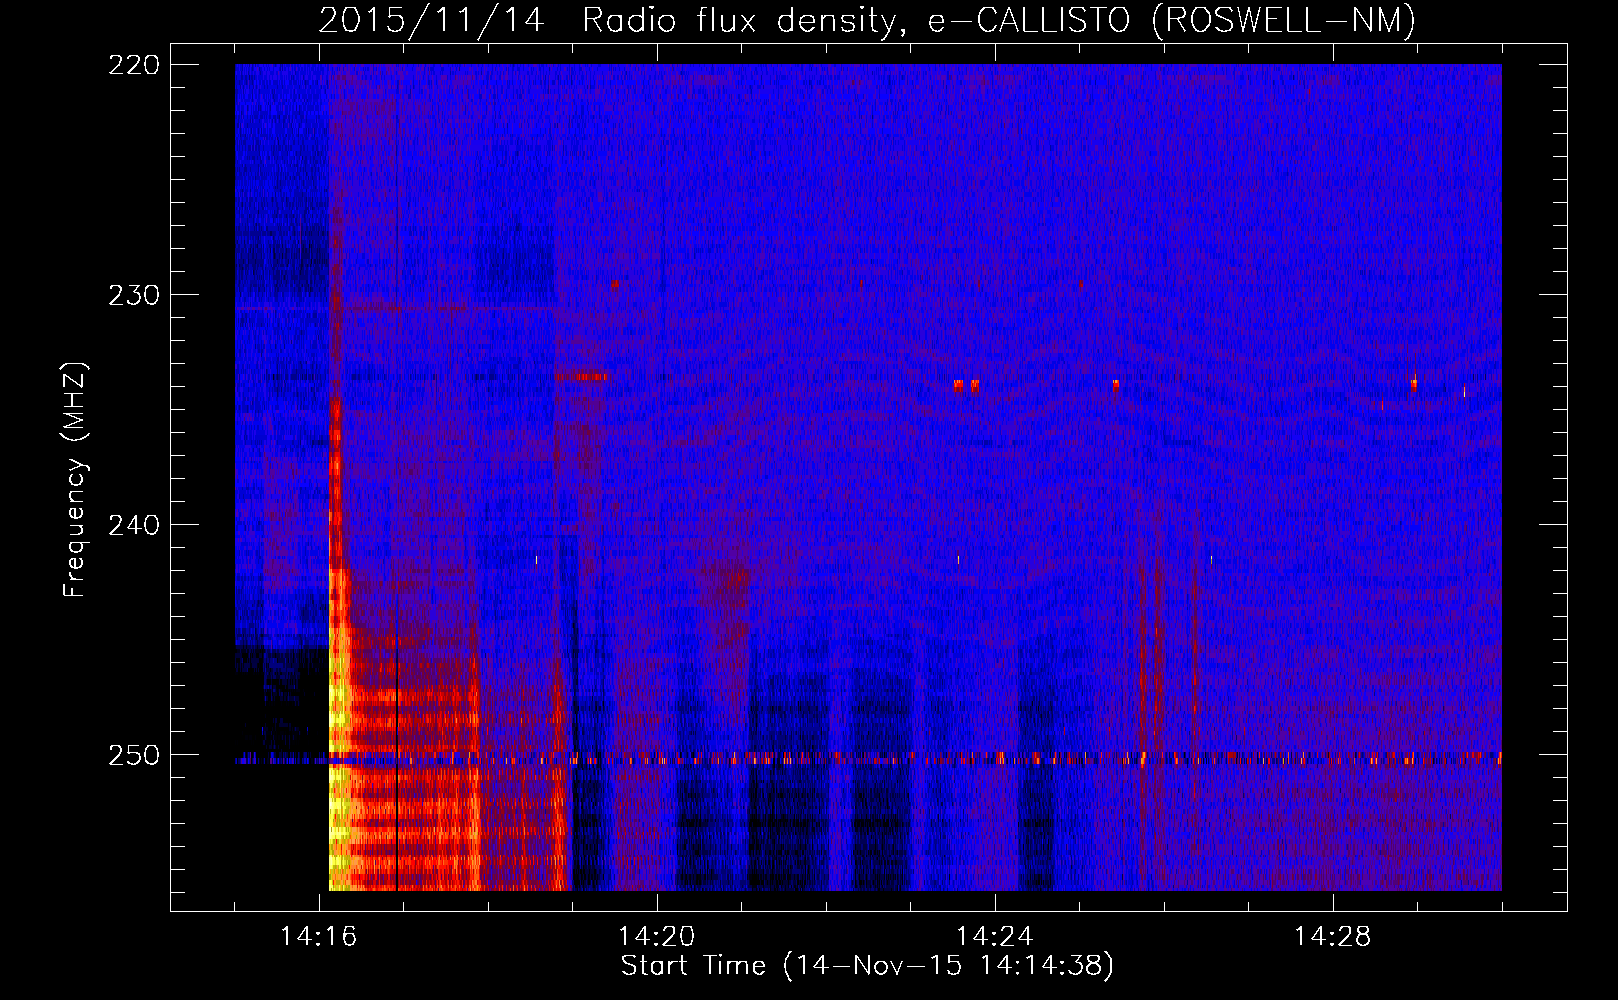This screenshot has height=1000, width=1618.
Task: Click the 14:20 time tick label
Action: [x=656, y=936]
